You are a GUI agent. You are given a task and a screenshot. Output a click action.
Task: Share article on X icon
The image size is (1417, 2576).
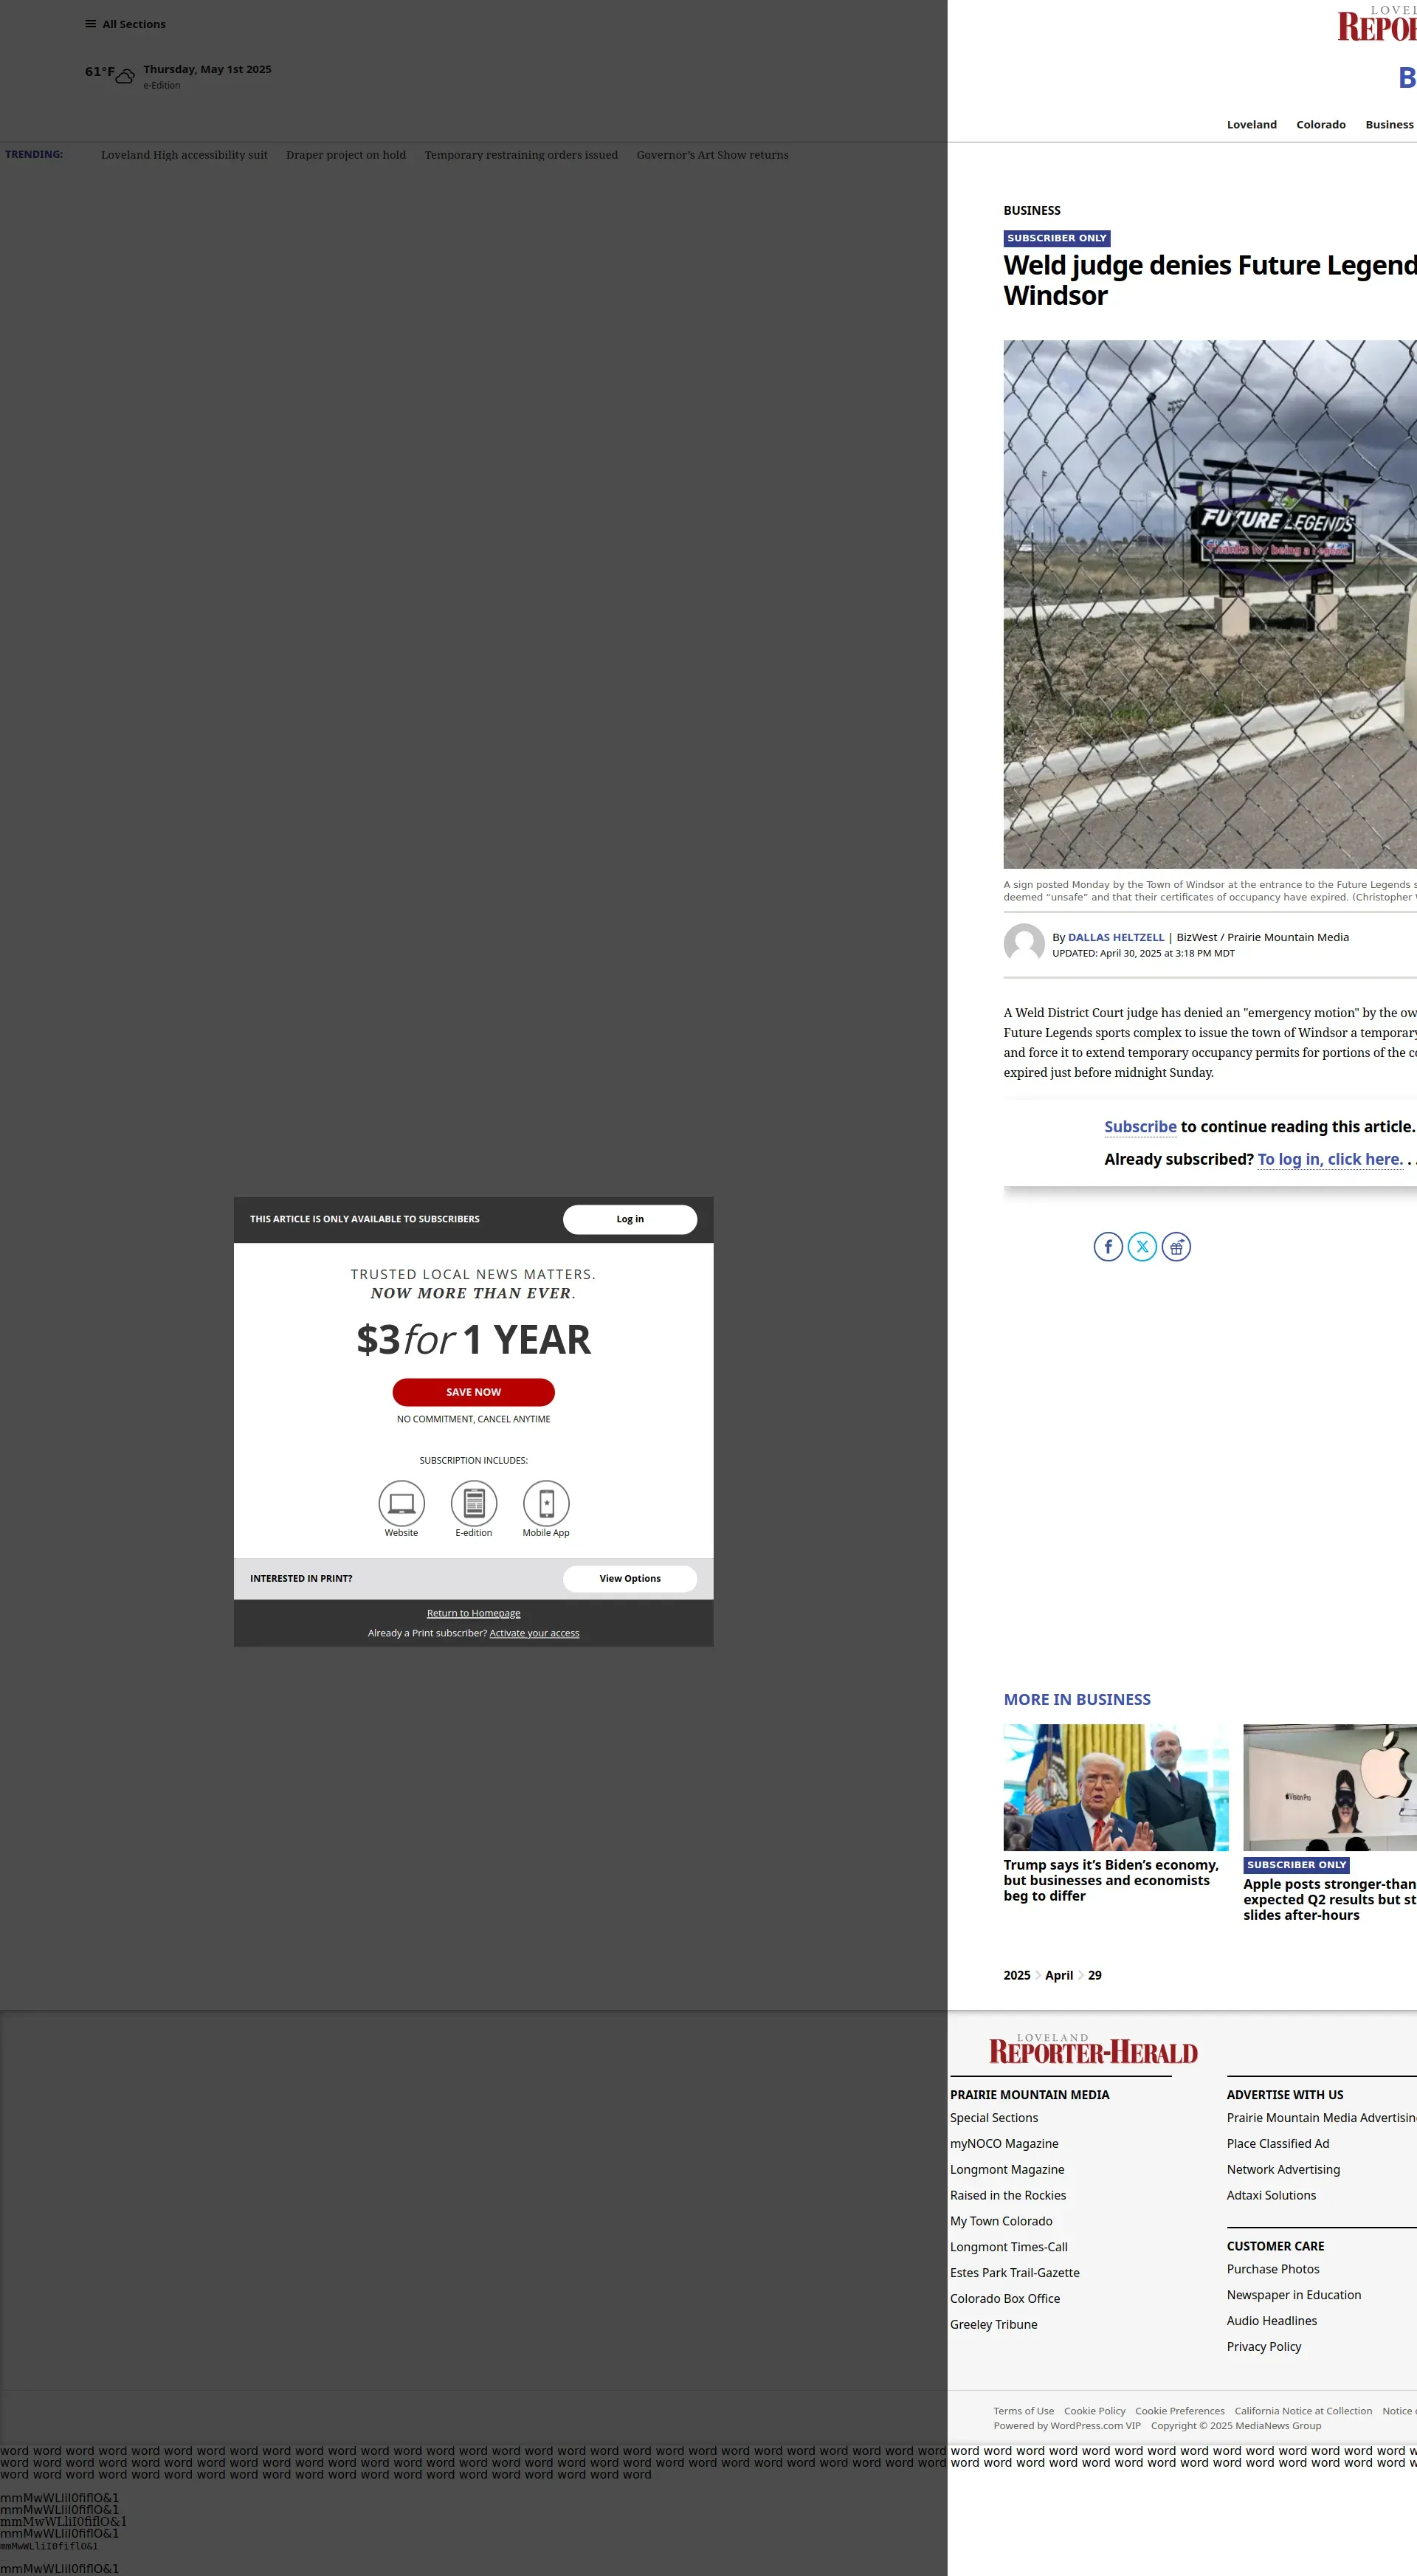1142,1247
